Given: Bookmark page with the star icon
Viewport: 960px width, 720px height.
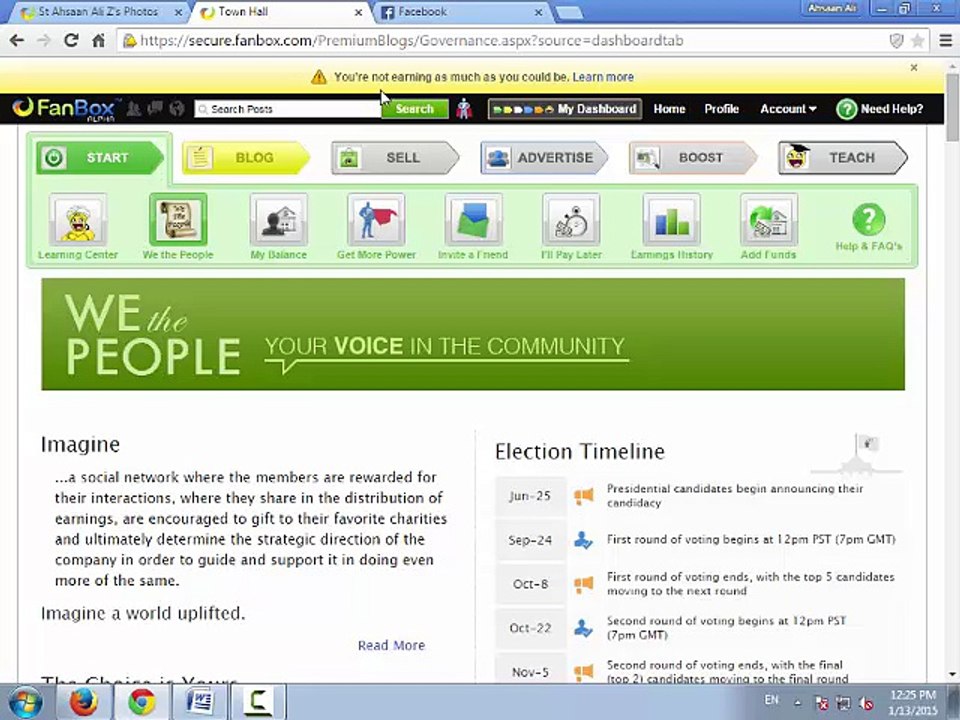Looking at the screenshot, I should tap(917, 40).
